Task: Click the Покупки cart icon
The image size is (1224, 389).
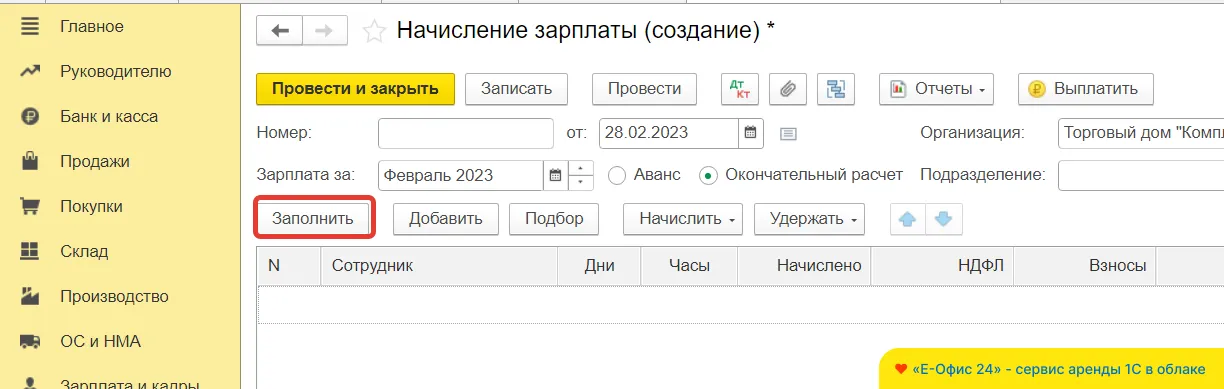Action: point(30,207)
